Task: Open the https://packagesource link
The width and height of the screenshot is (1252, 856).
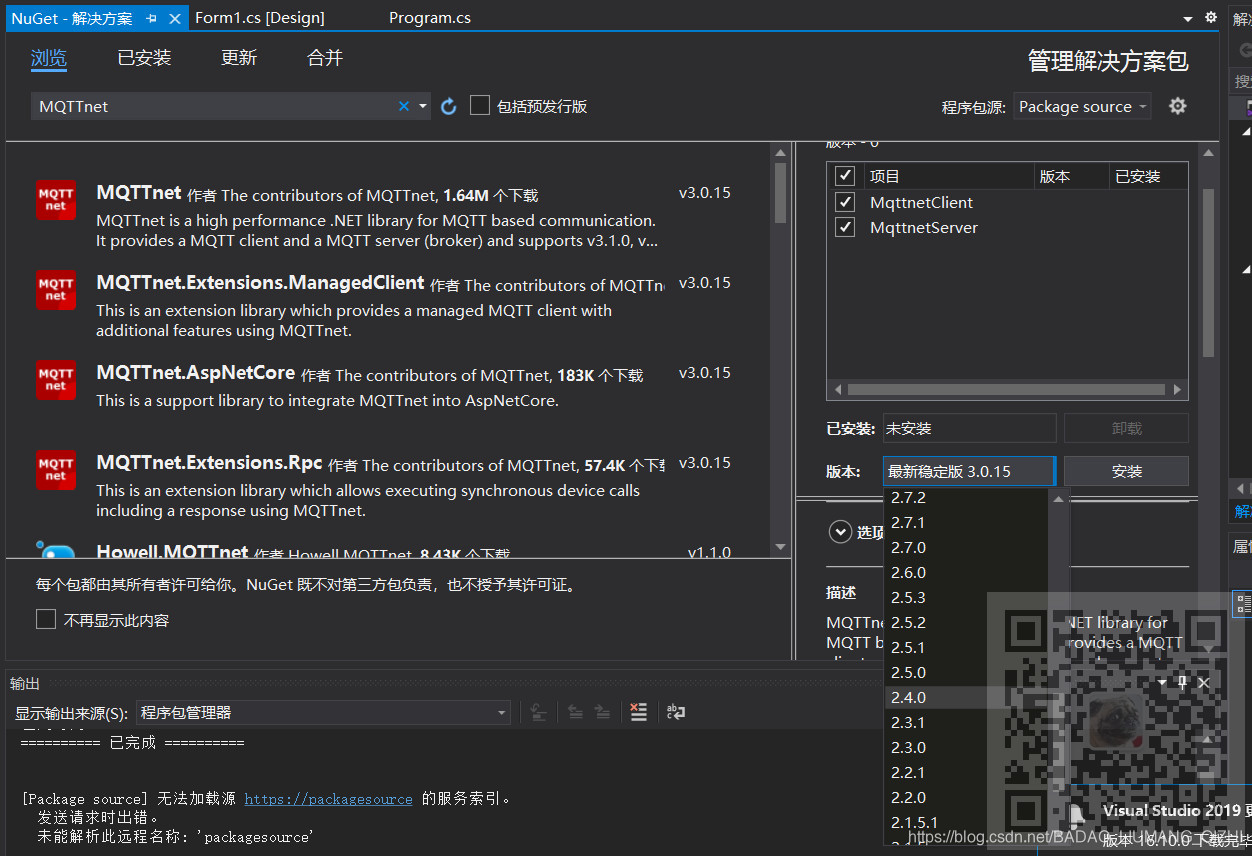Action: pyautogui.click(x=327, y=798)
